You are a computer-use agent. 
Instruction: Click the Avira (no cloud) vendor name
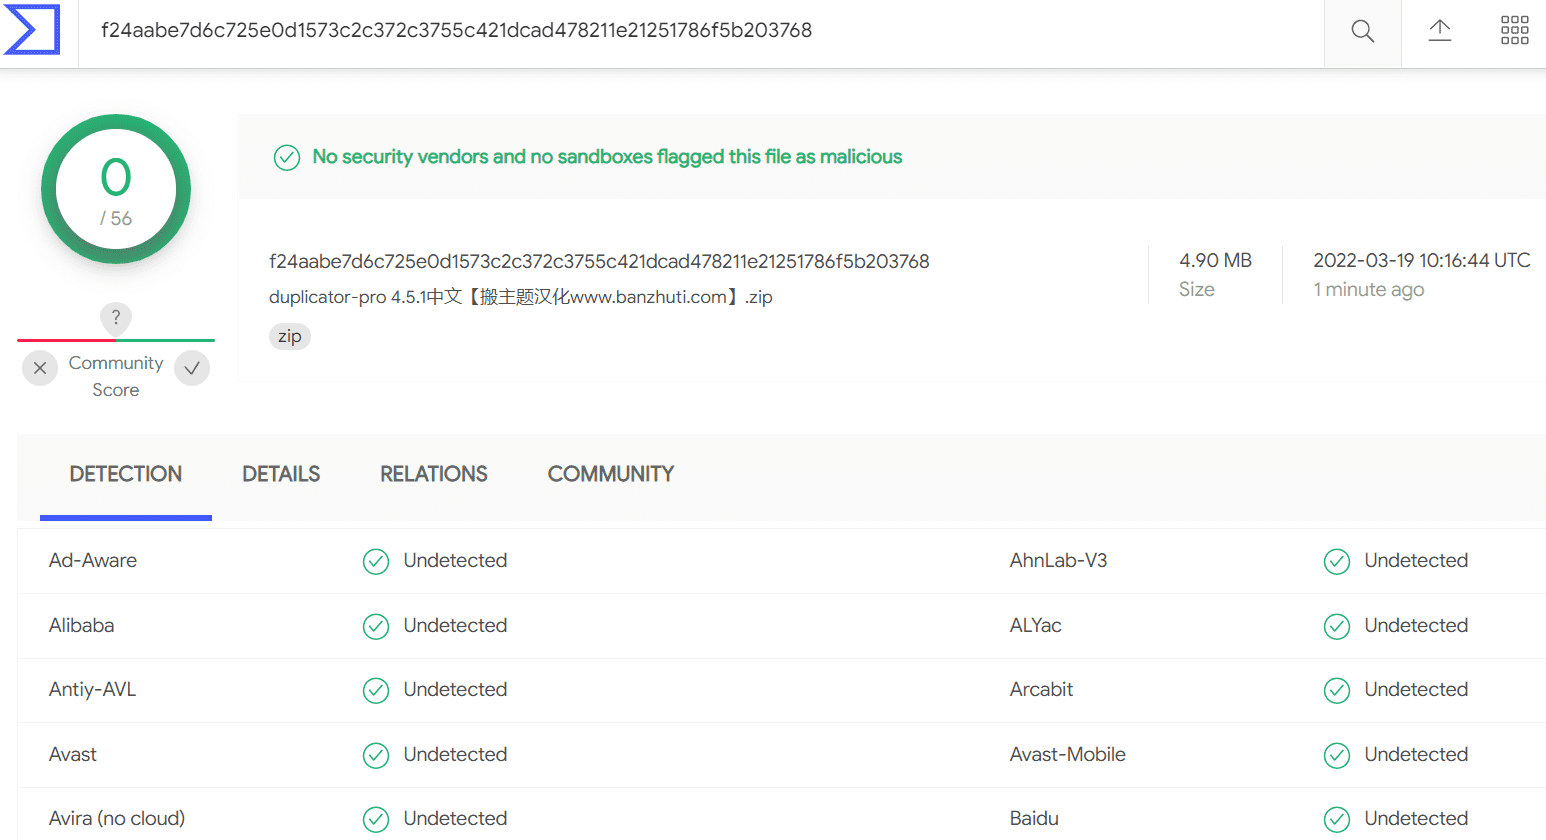click(x=117, y=818)
